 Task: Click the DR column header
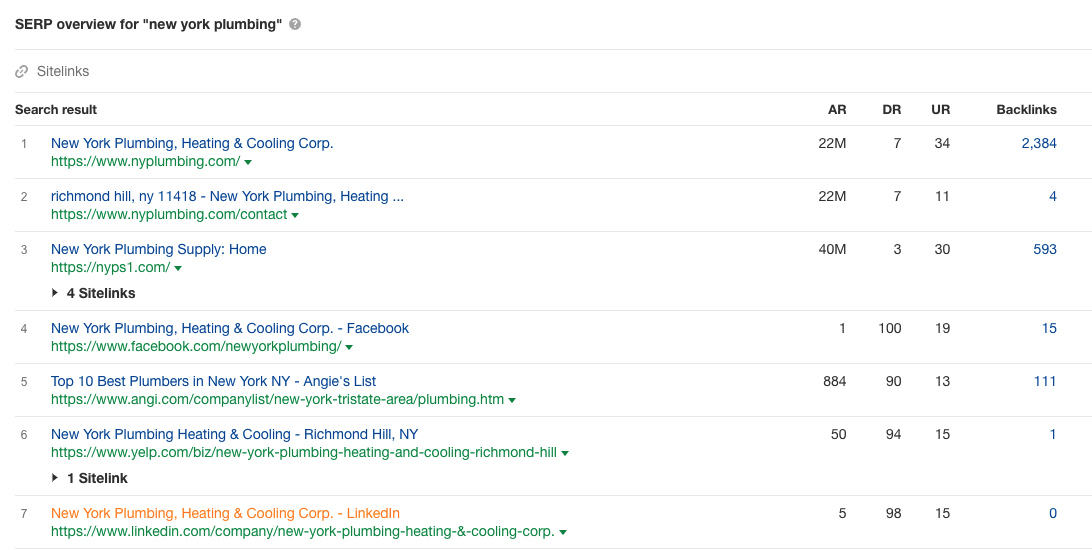click(x=891, y=110)
